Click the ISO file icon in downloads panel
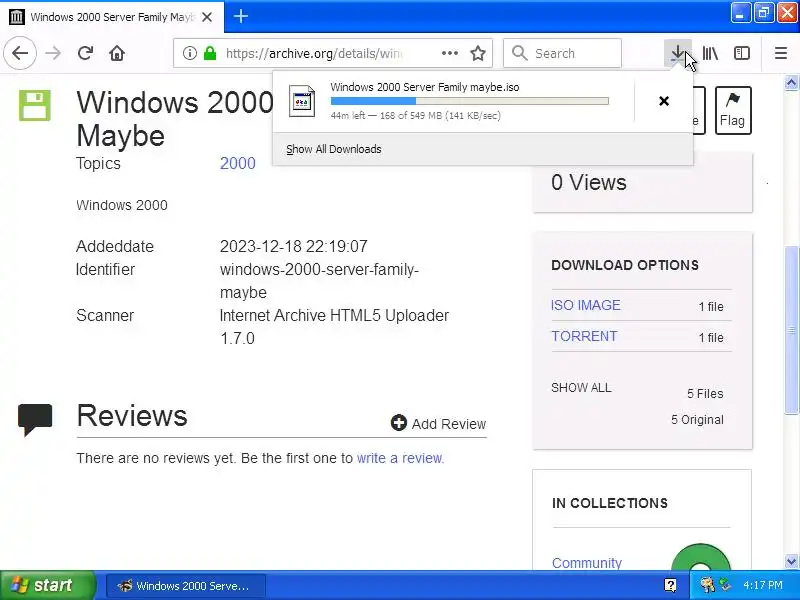Viewport: 800px width, 600px height. (302, 102)
